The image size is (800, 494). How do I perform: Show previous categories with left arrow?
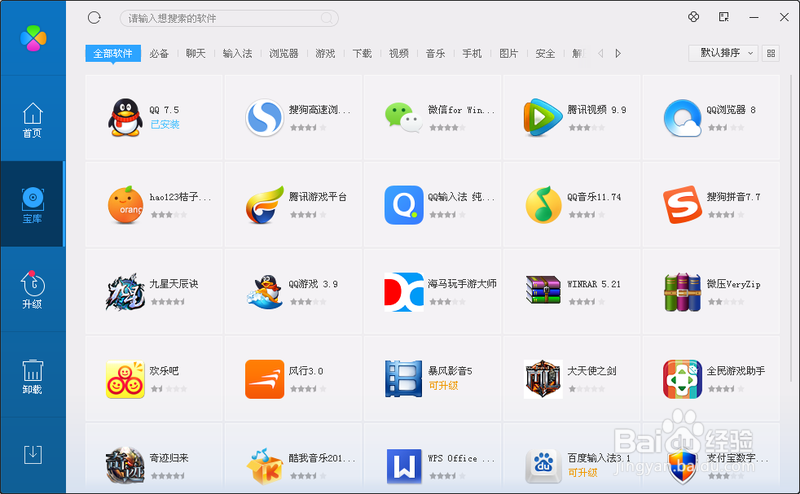(601, 53)
